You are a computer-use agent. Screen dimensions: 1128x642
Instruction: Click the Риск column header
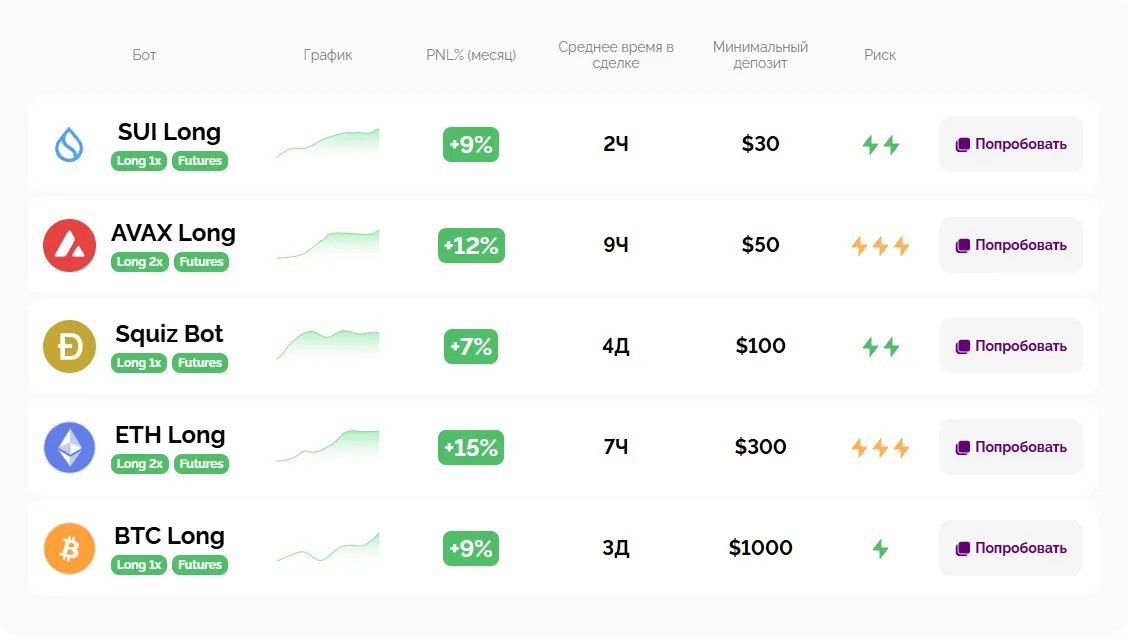click(x=880, y=55)
